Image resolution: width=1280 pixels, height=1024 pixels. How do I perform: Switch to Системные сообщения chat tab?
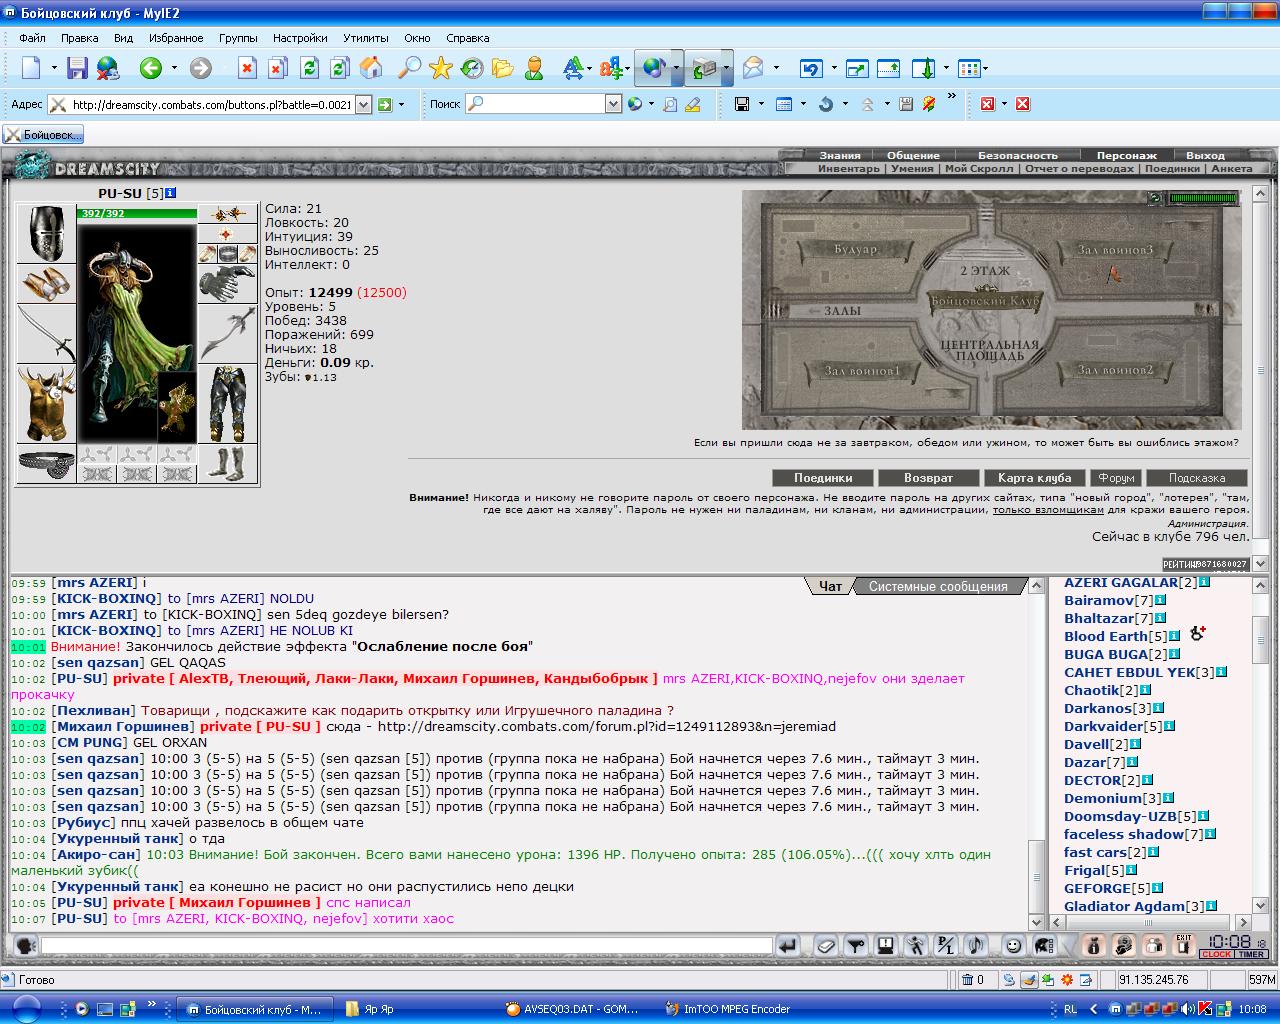[937, 587]
